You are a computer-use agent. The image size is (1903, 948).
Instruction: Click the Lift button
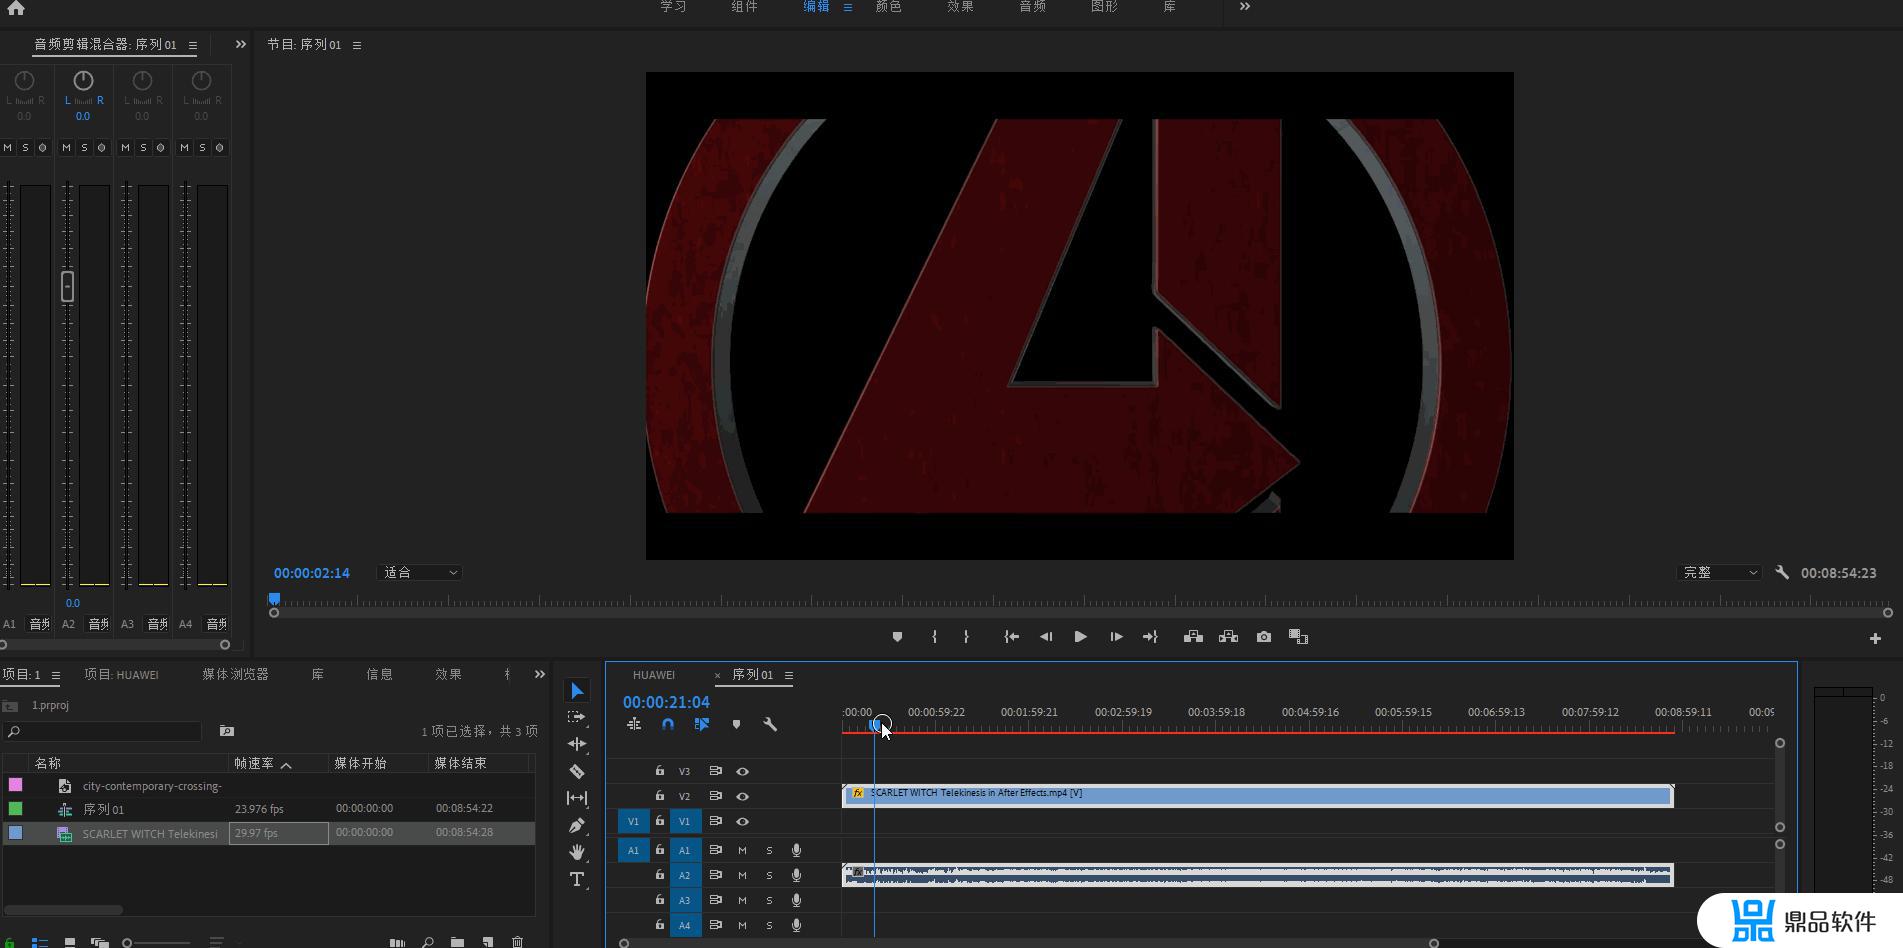pyautogui.click(x=1193, y=637)
